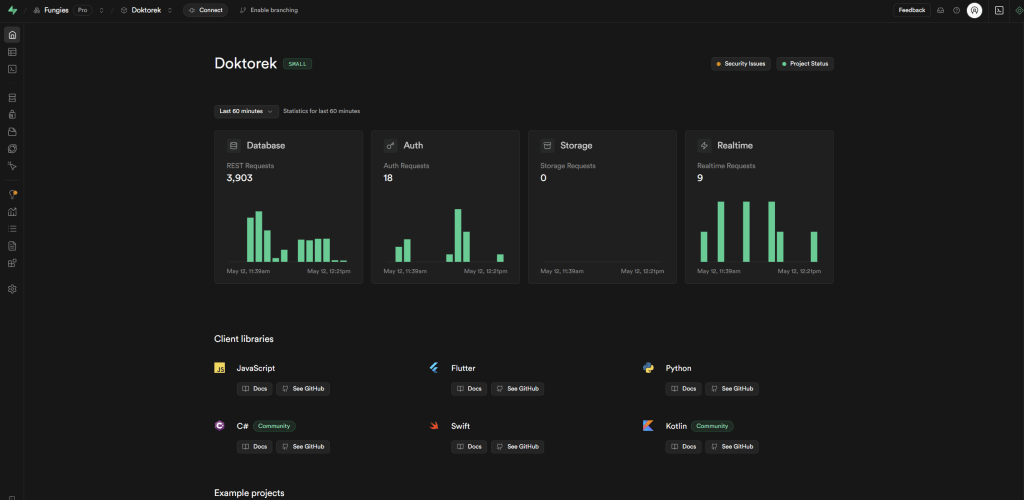Open inline SQL editor icon in top bar
Image resolution: width=1024 pixels, height=500 pixels.
pos(999,10)
